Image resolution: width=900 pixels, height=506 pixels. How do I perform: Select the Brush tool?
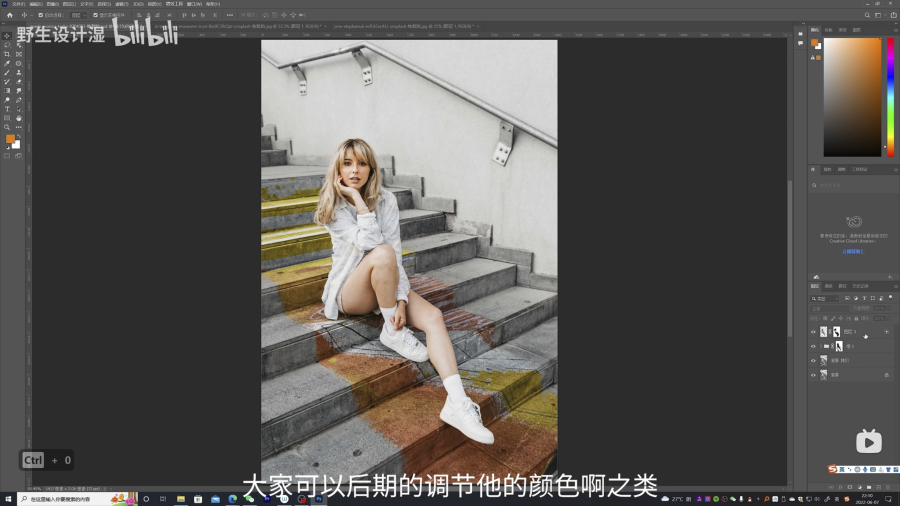[7, 72]
